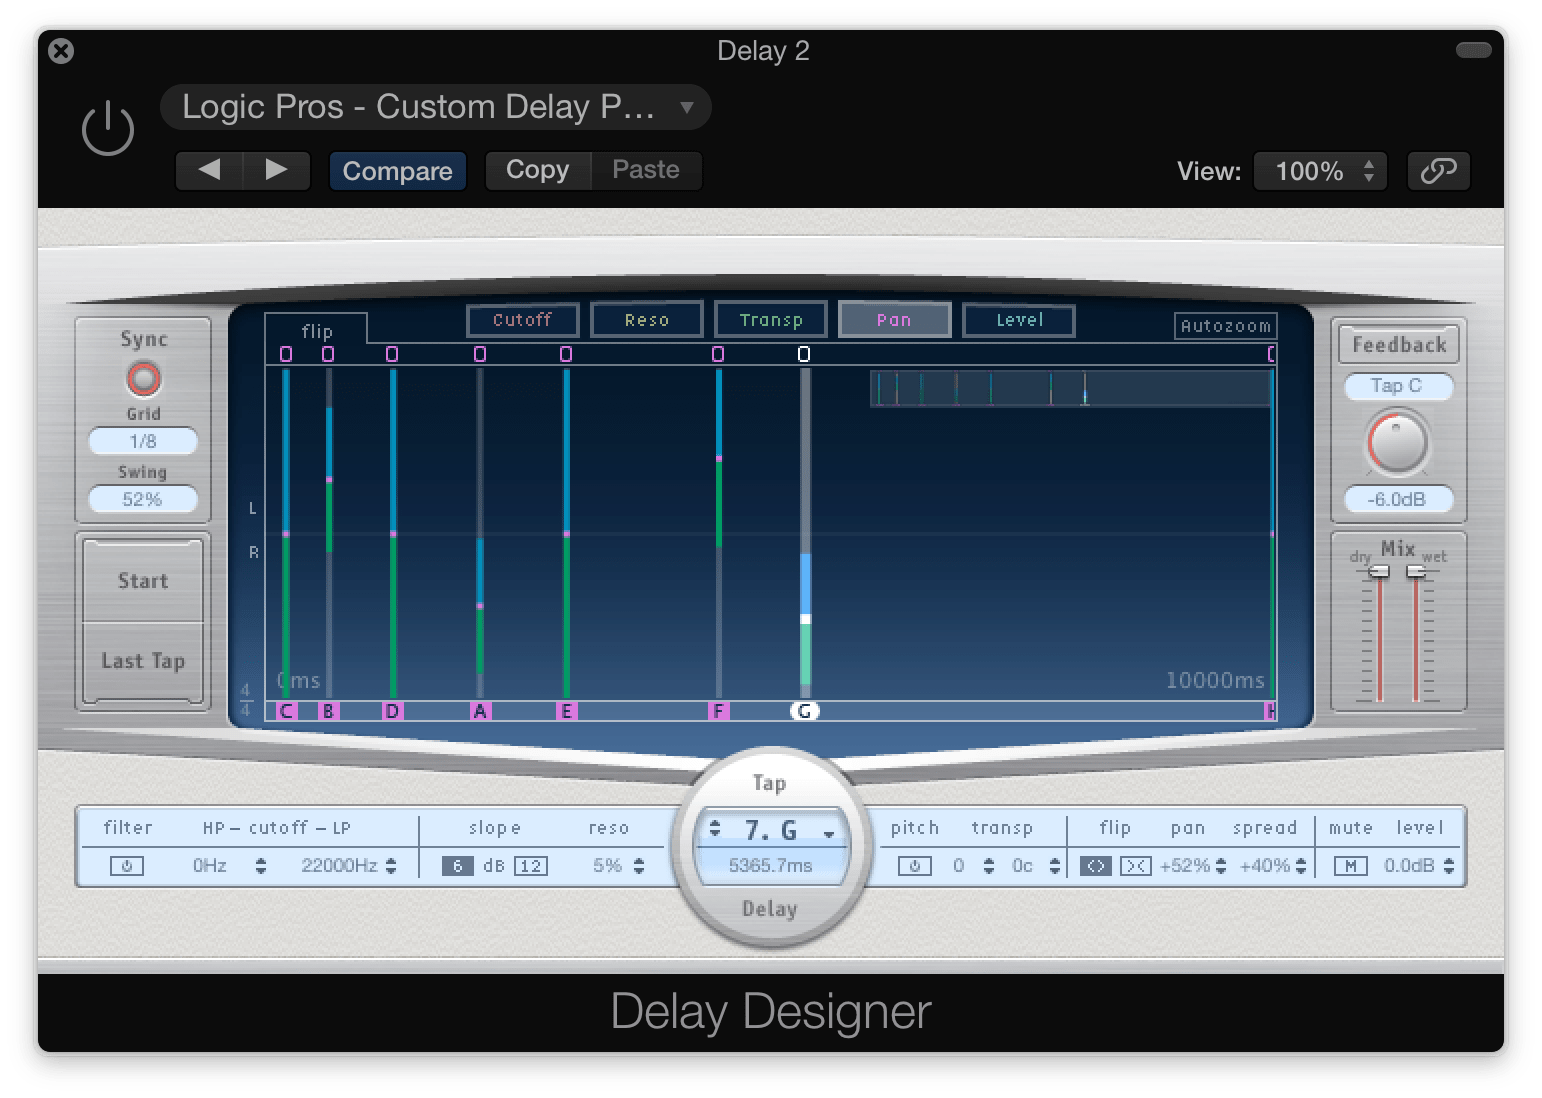Click the pan swap icon next to flip
The height and width of the screenshot is (1098, 1542).
1136,866
